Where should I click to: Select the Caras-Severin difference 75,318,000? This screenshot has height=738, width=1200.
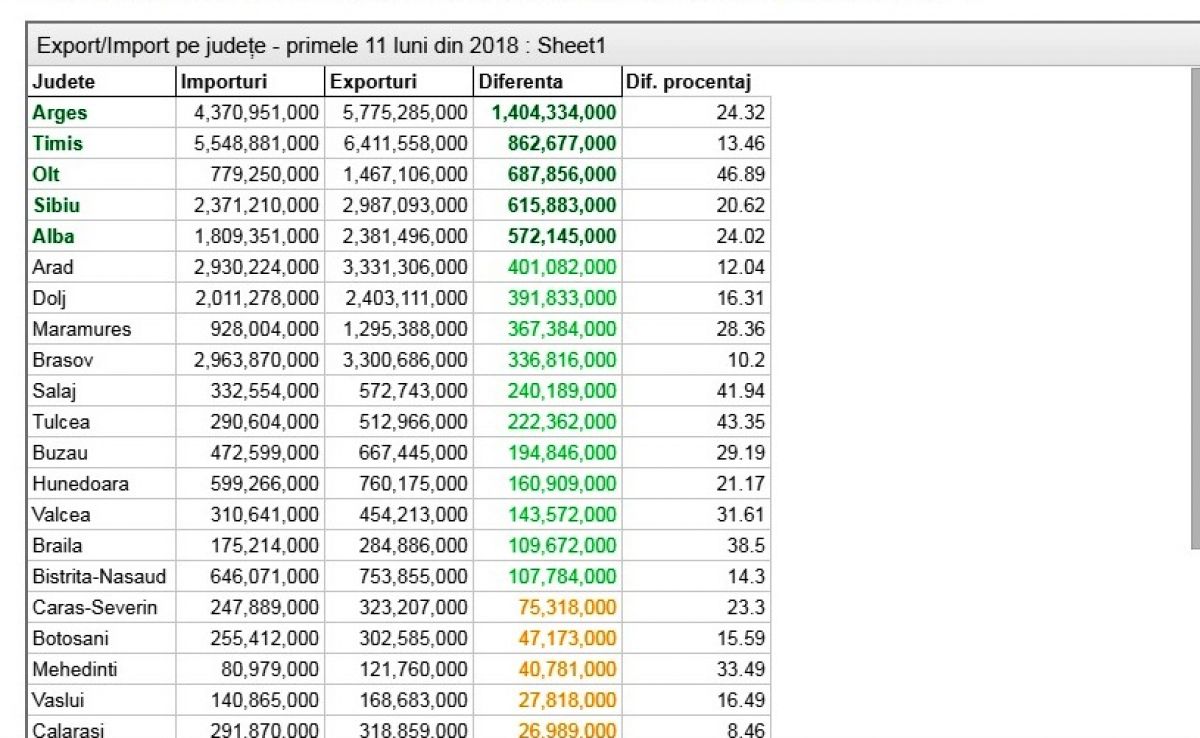(546, 608)
